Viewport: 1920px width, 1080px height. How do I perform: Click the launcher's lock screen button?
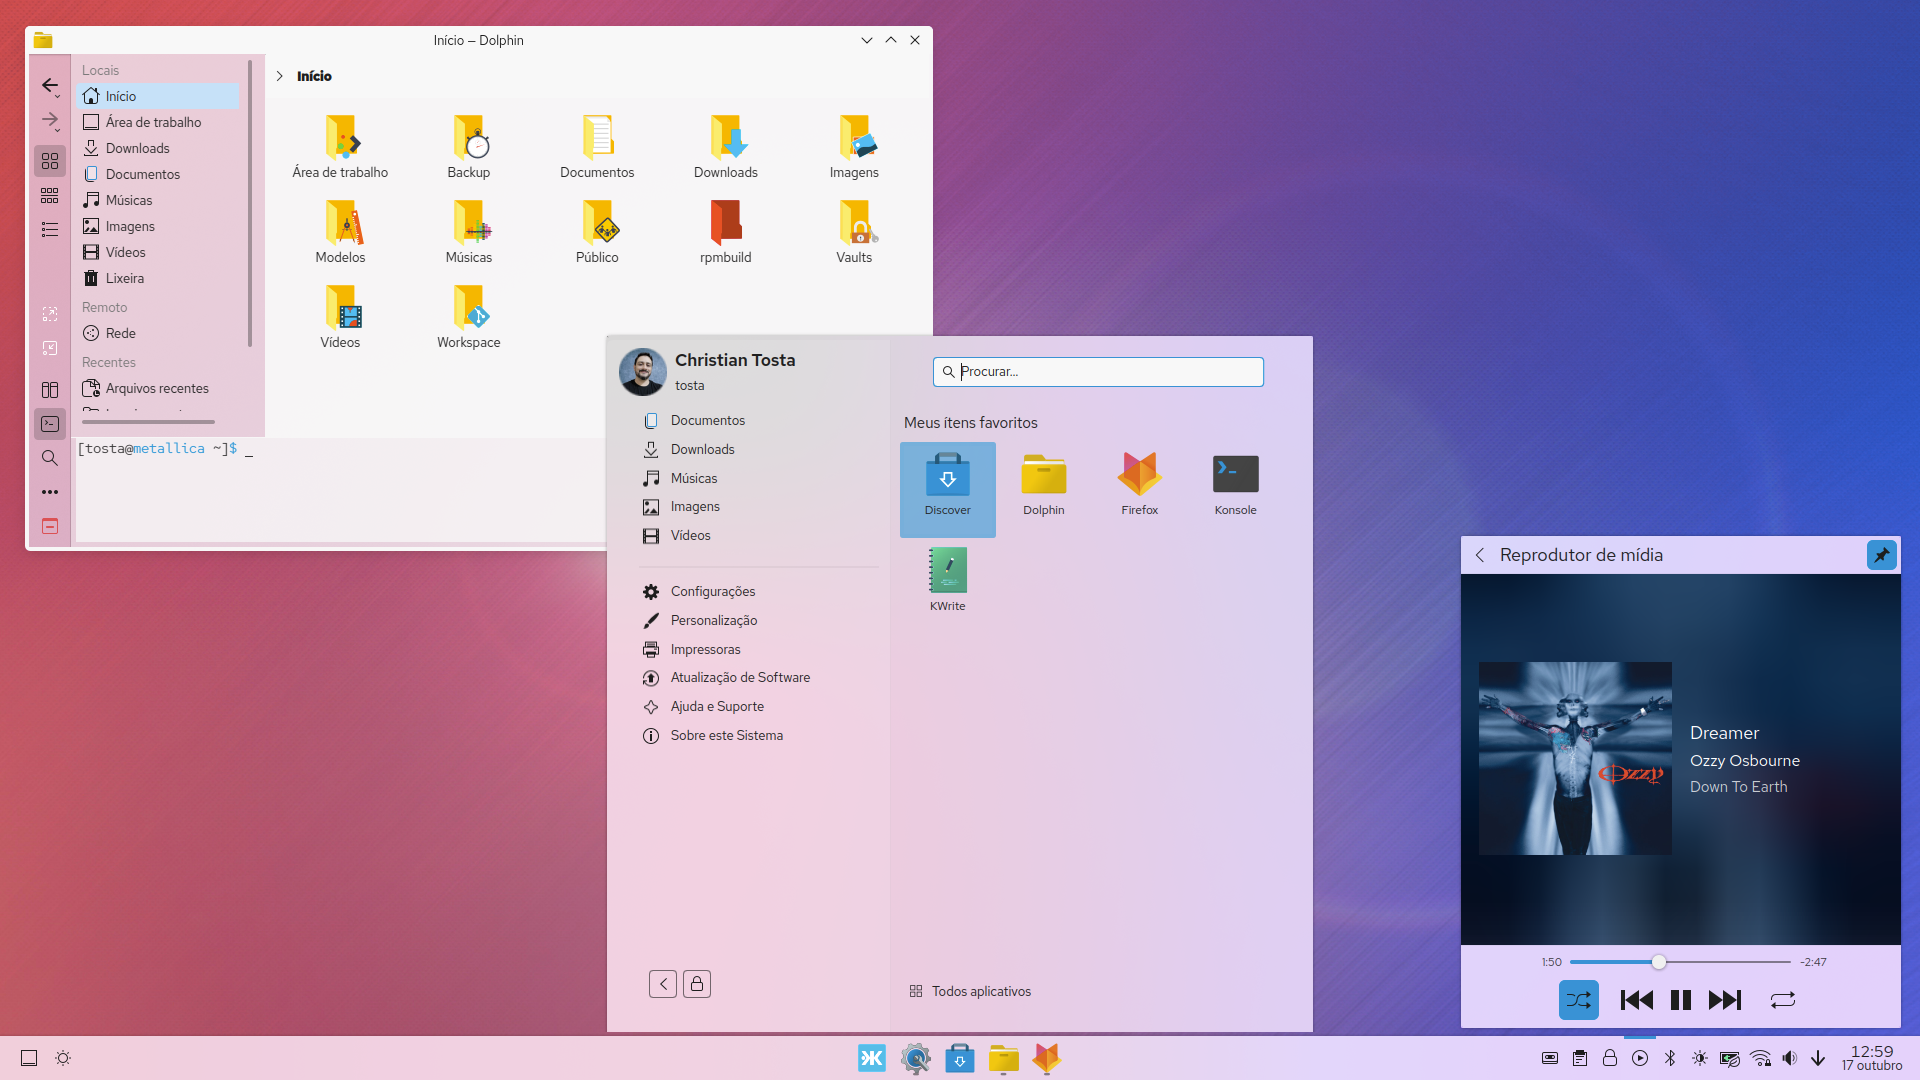[x=697, y=984]
